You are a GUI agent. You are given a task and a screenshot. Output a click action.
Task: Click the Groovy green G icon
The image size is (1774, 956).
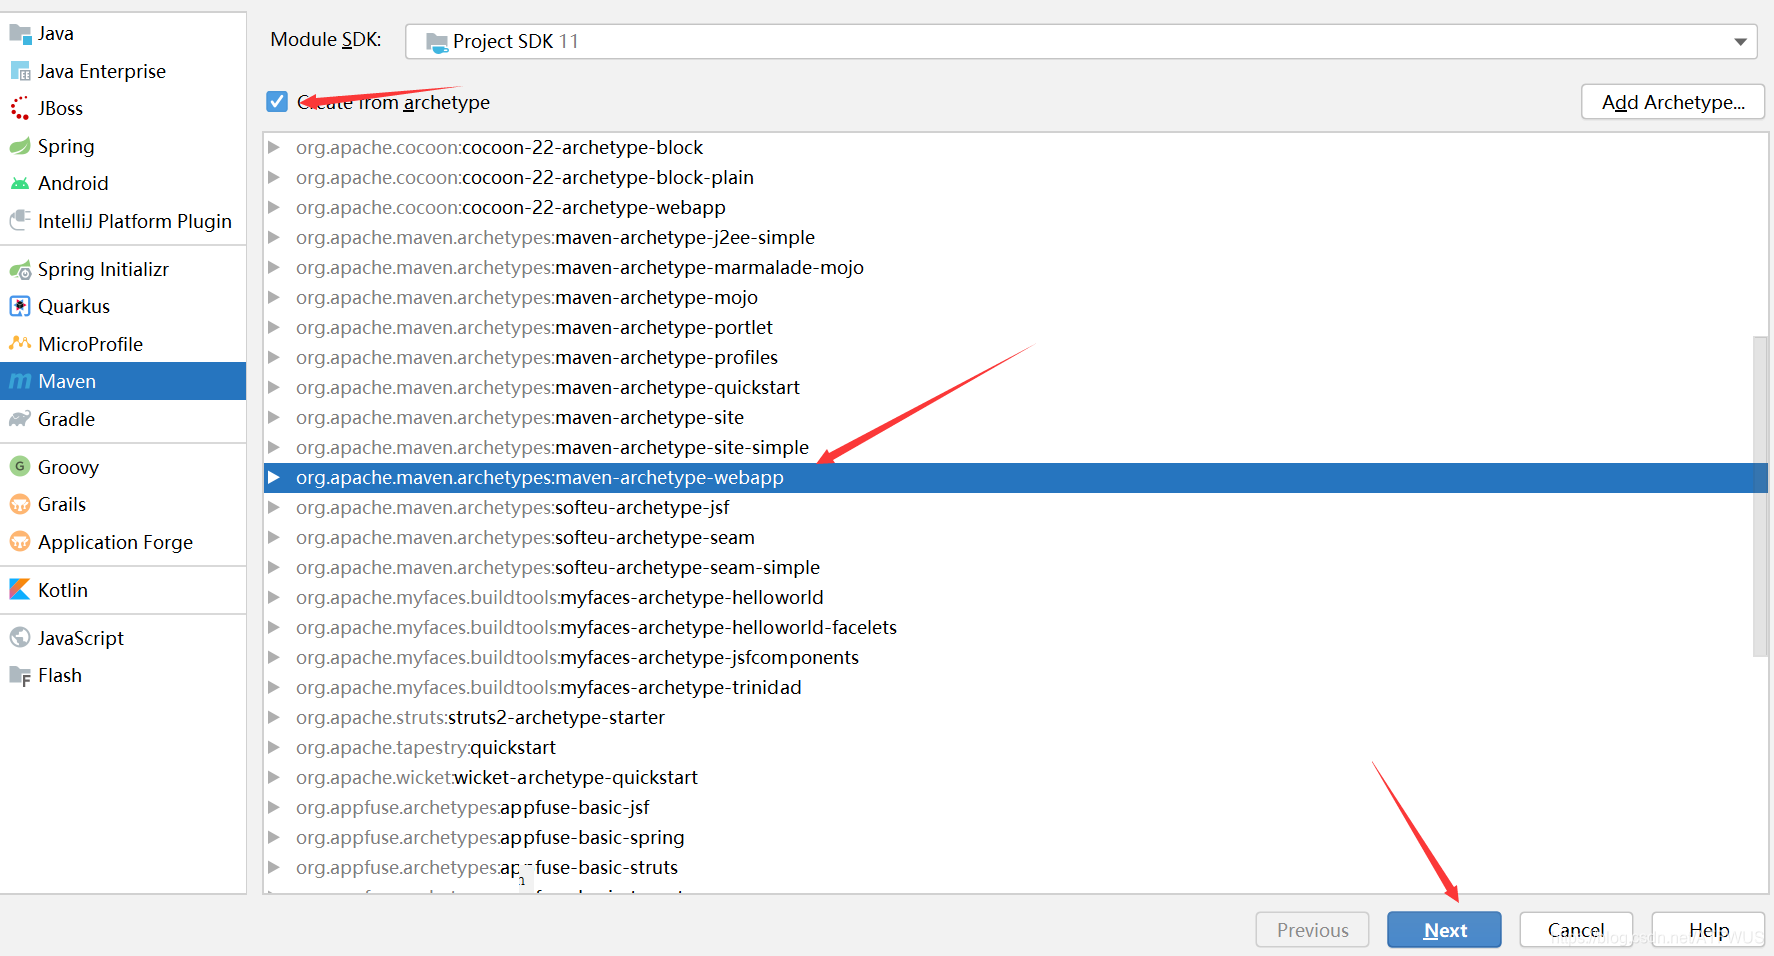coord(20,466)
